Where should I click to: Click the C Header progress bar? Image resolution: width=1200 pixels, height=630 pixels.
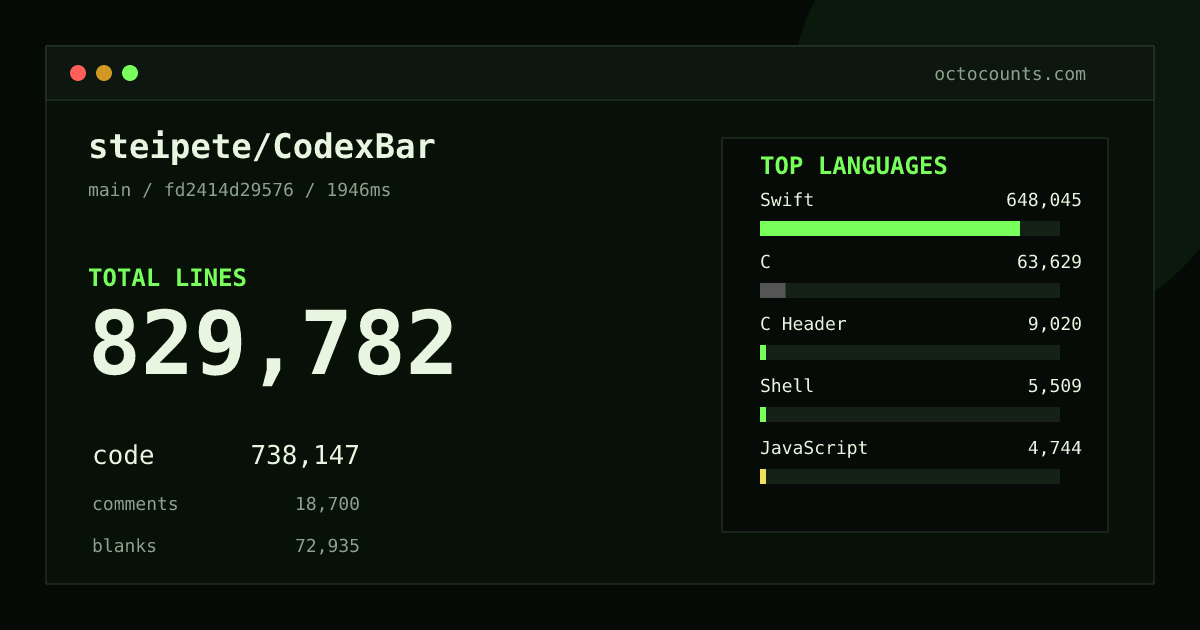click(x=910, y=352)
